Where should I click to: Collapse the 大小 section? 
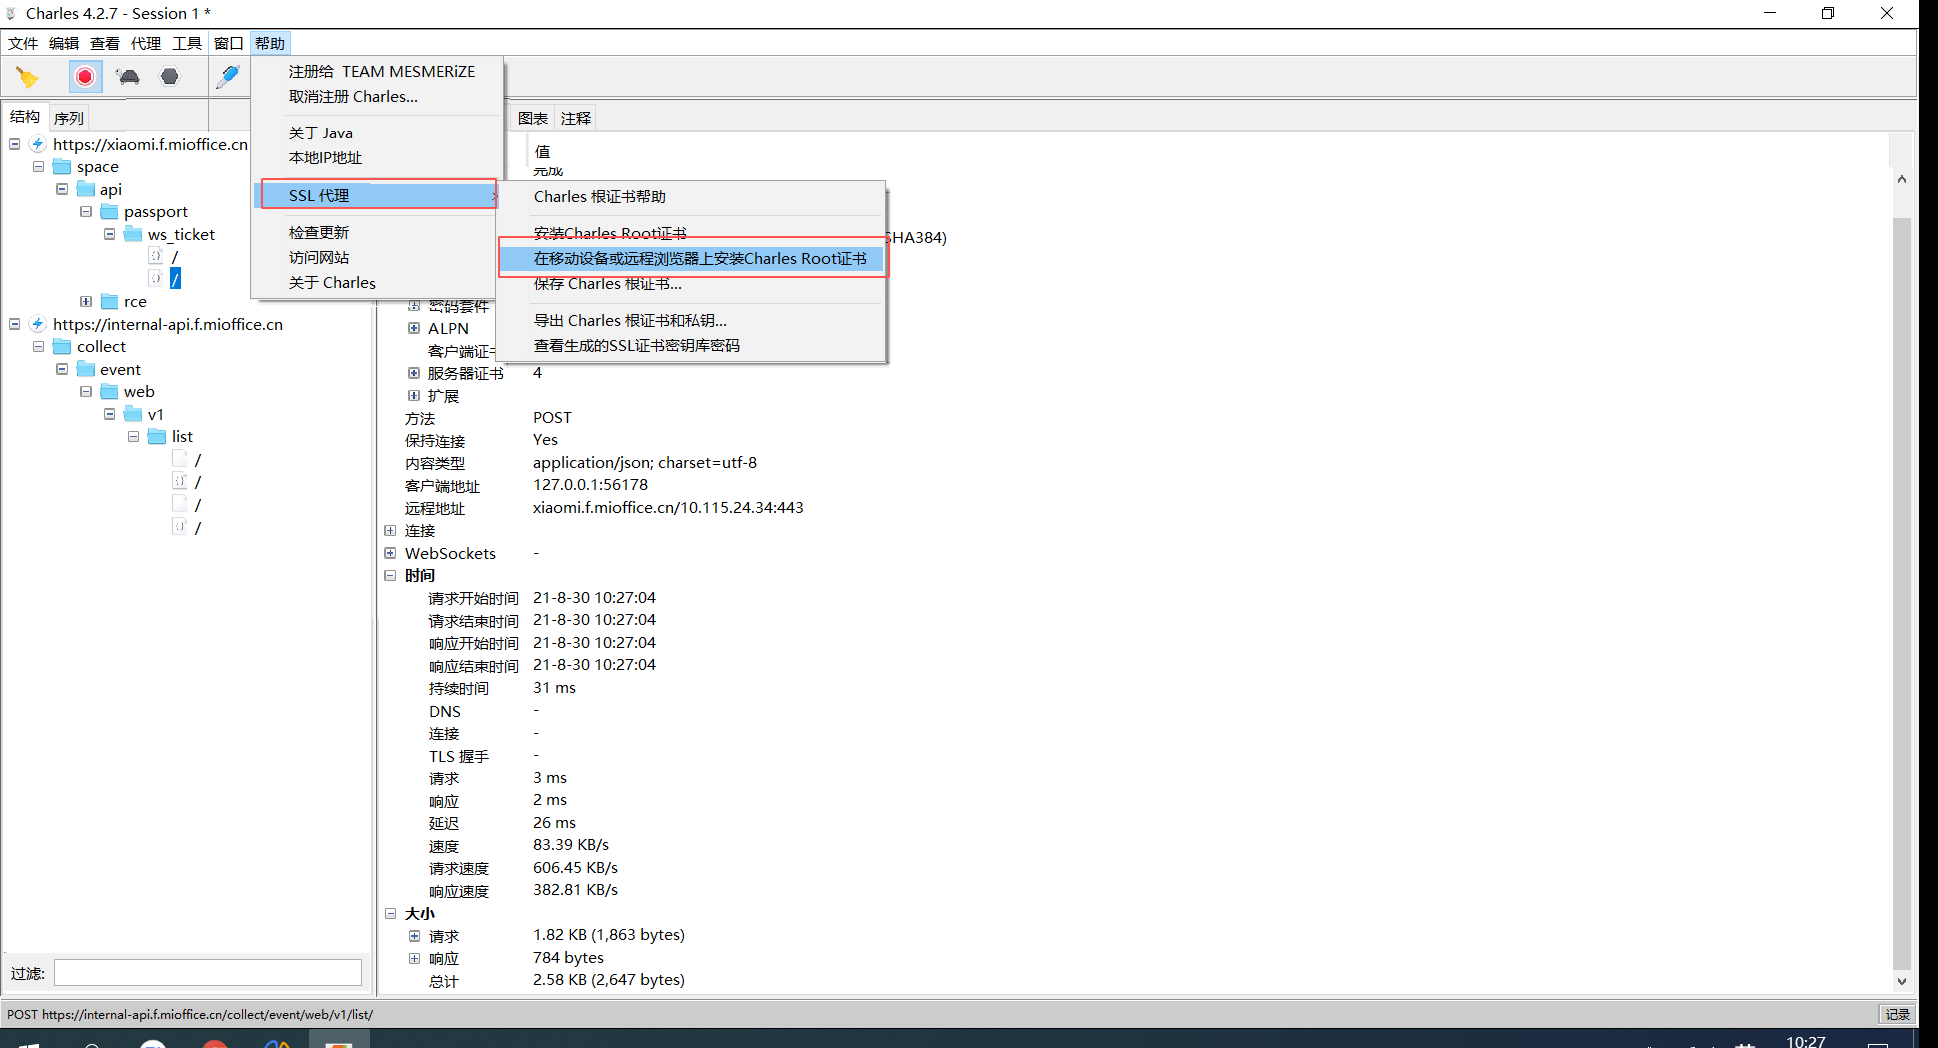pos(390,913)
